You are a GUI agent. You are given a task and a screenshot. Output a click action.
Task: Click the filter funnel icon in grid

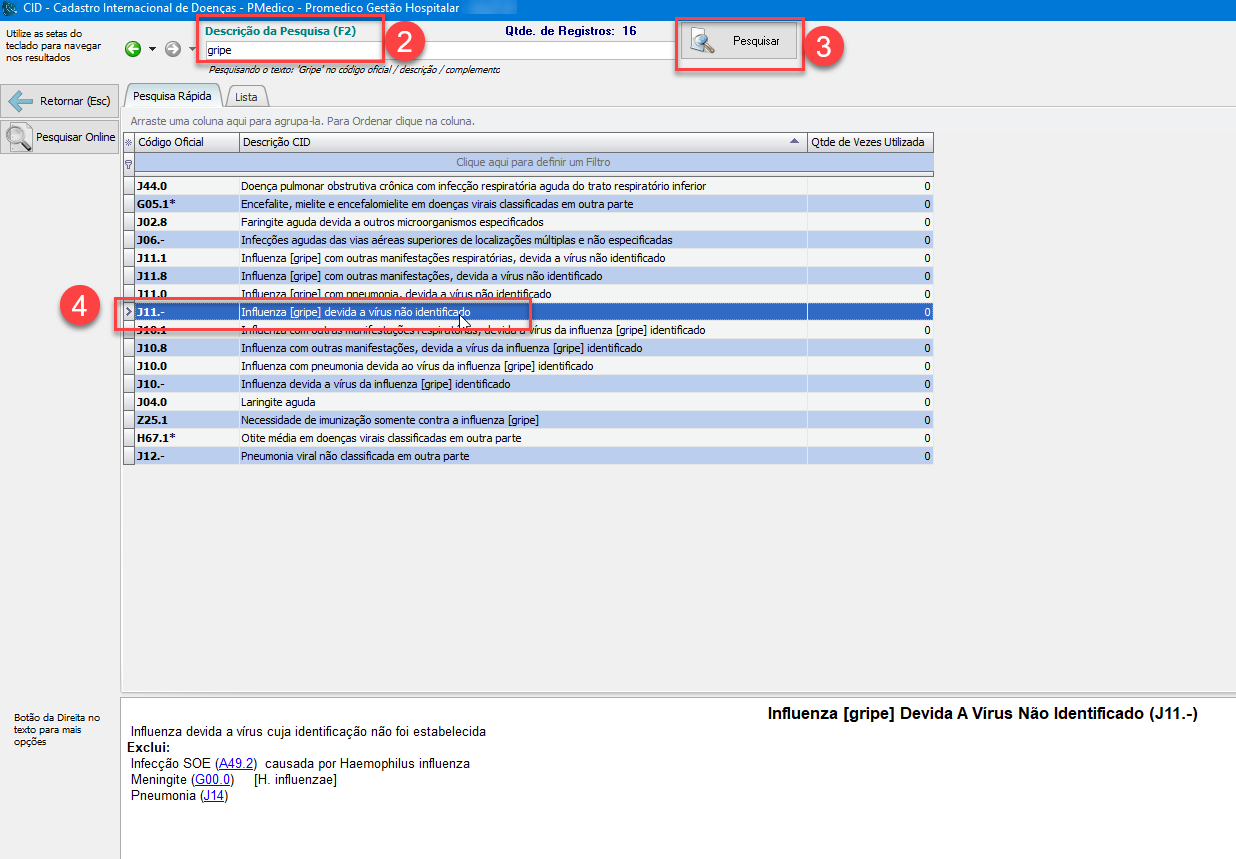pos(128,162)
